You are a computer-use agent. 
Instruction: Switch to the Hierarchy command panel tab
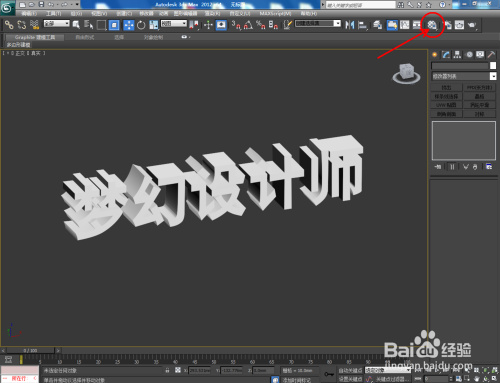457,55
